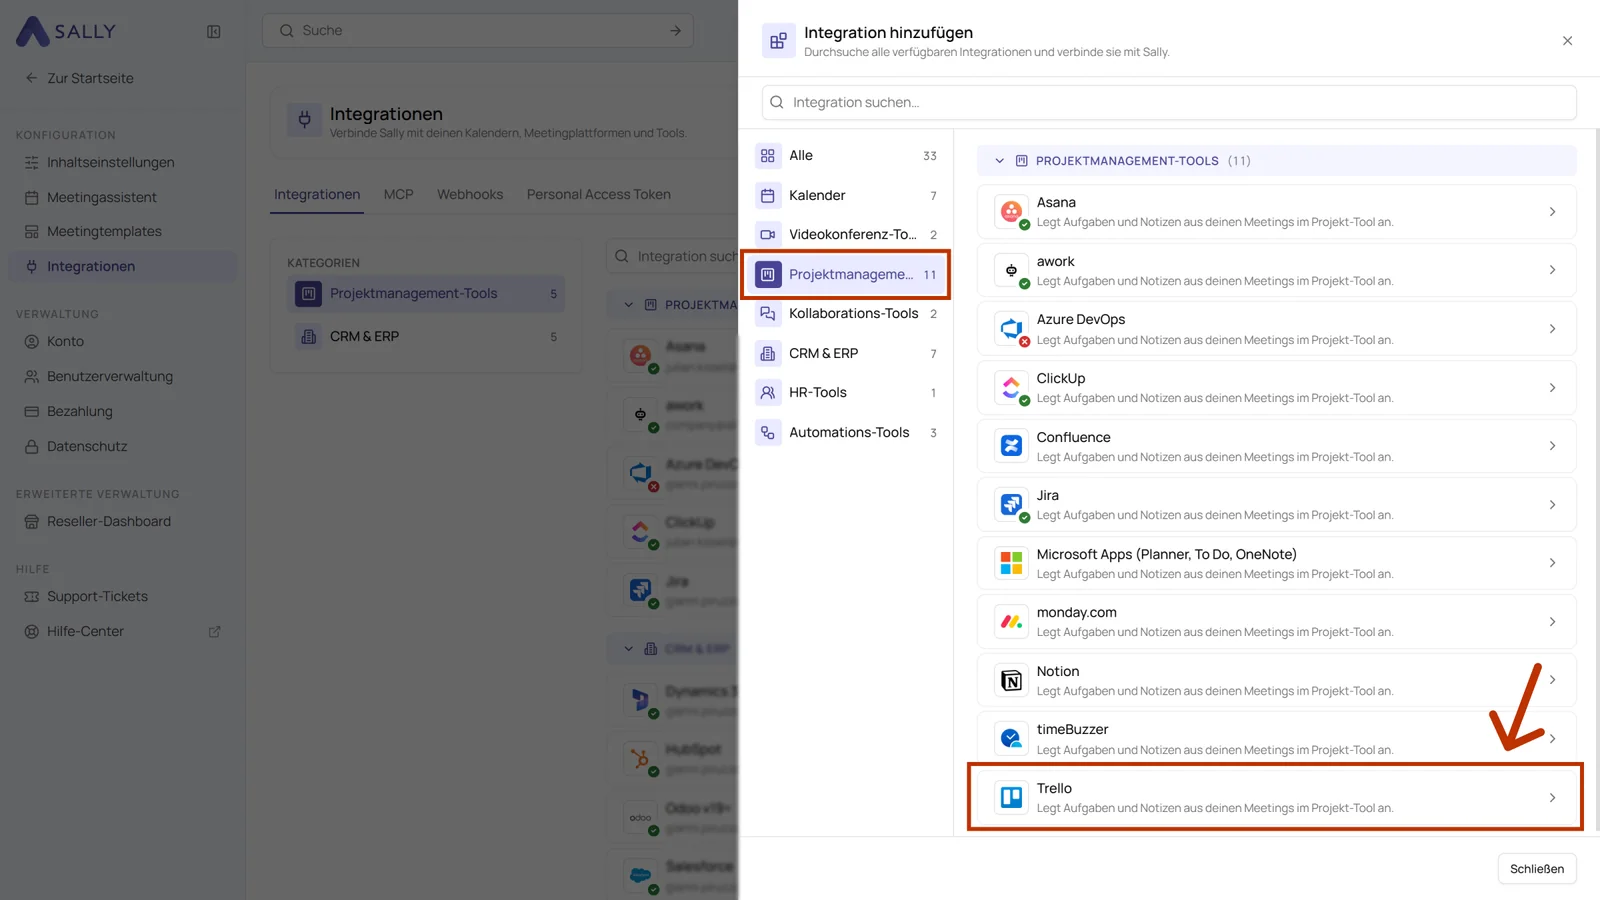
Task: Click the magnifier icon in Integration suchen field
Action: coord(777,102)
